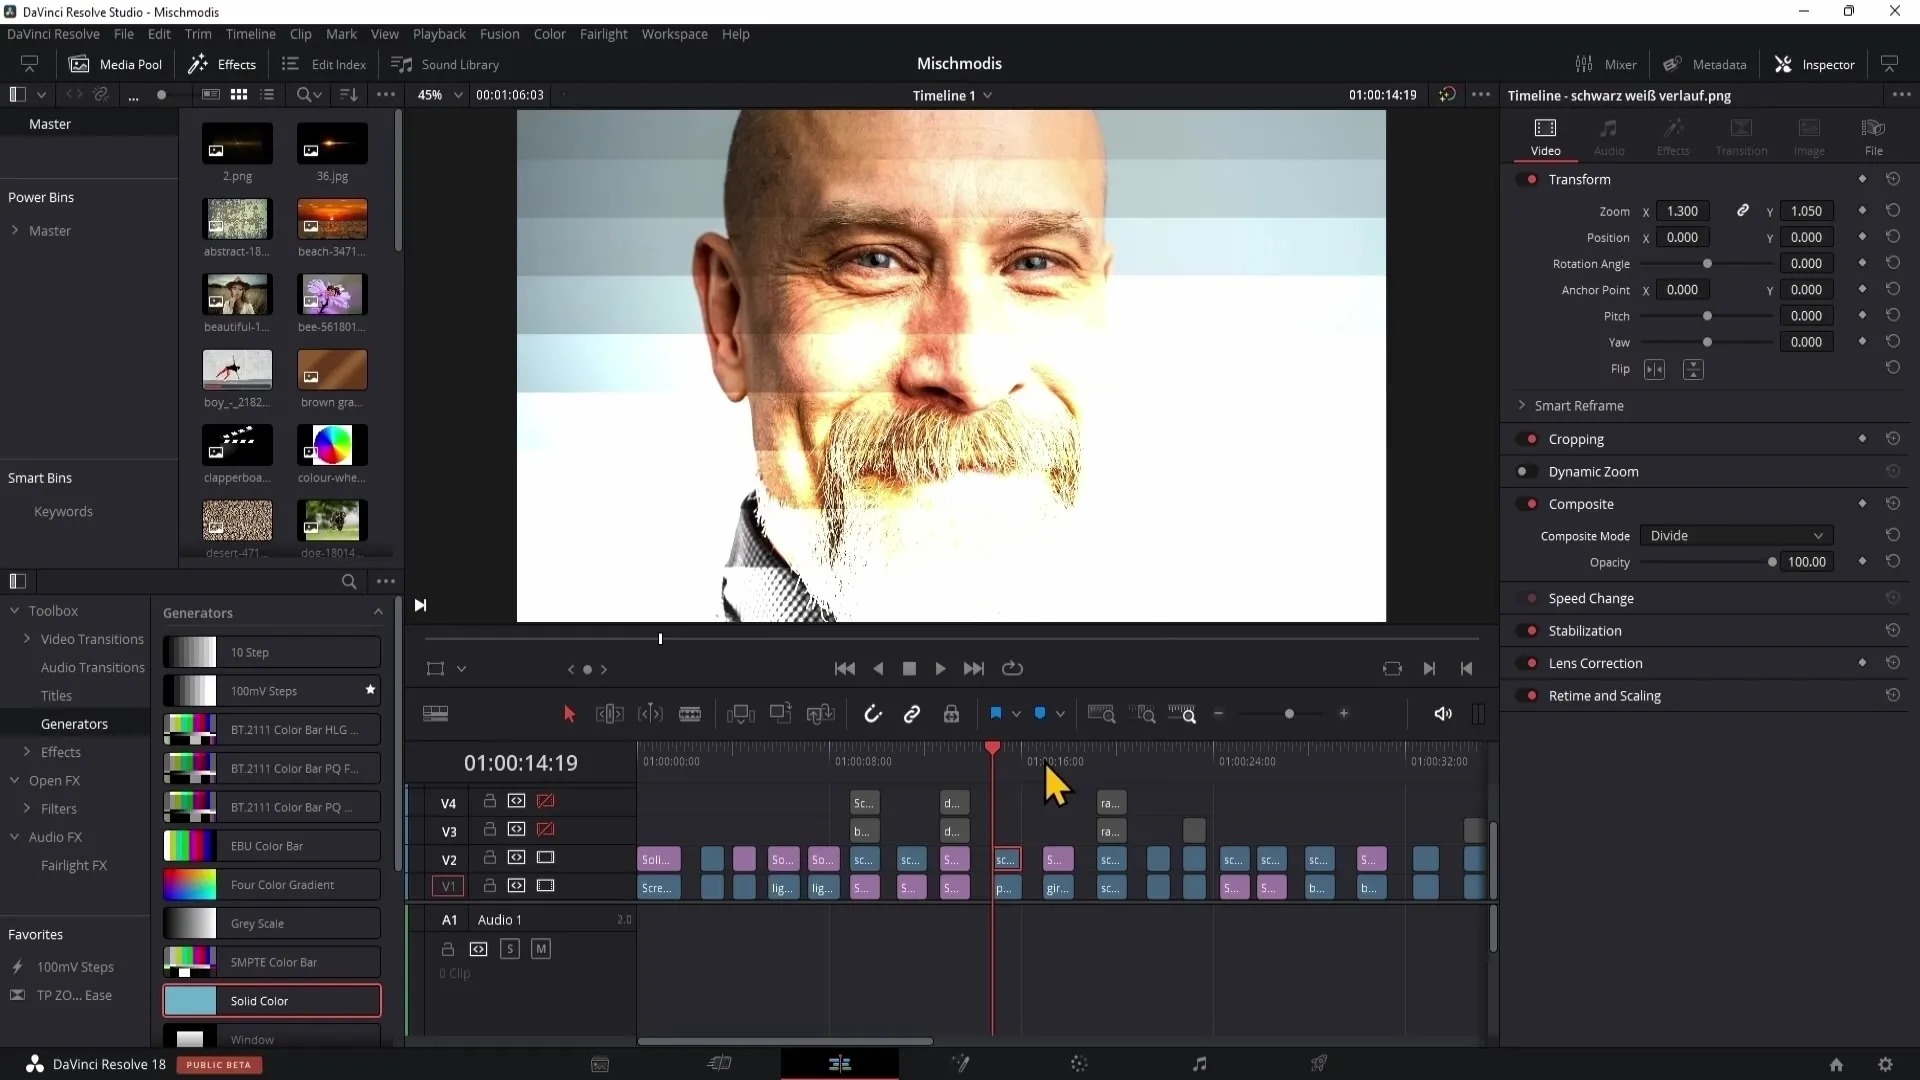The width and height of the screenshot is (1920, 1080).
Task: Drag the Opacity slider in Composite section
Action: pyautogui.click(x=1772, y=563)
